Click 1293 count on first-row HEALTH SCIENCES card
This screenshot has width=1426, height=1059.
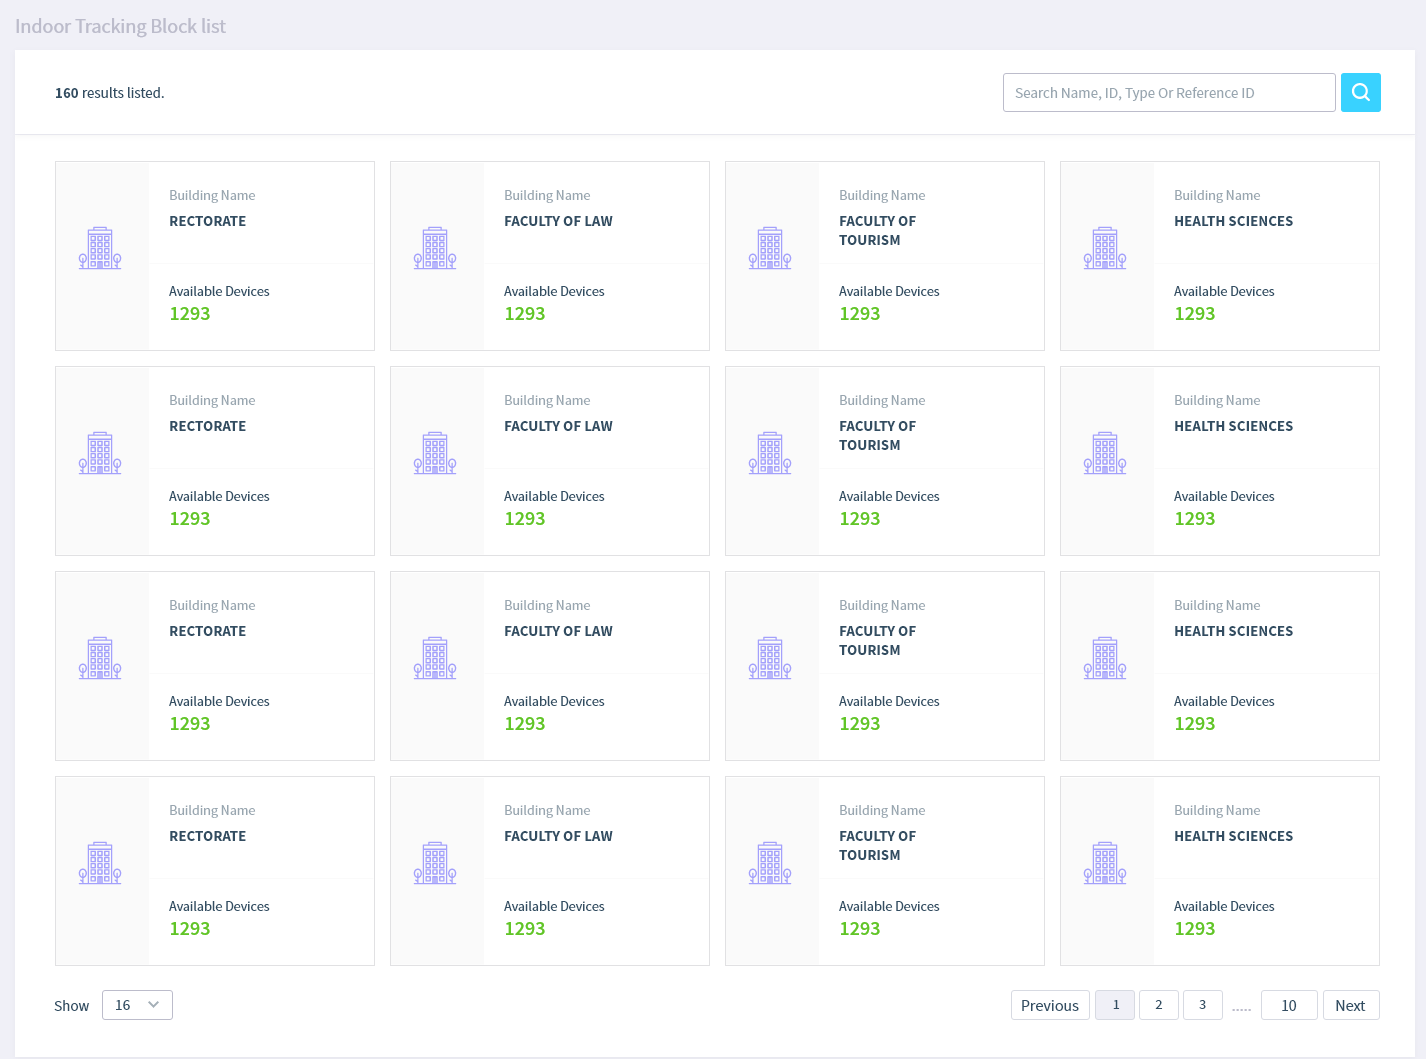point(1195,314)
